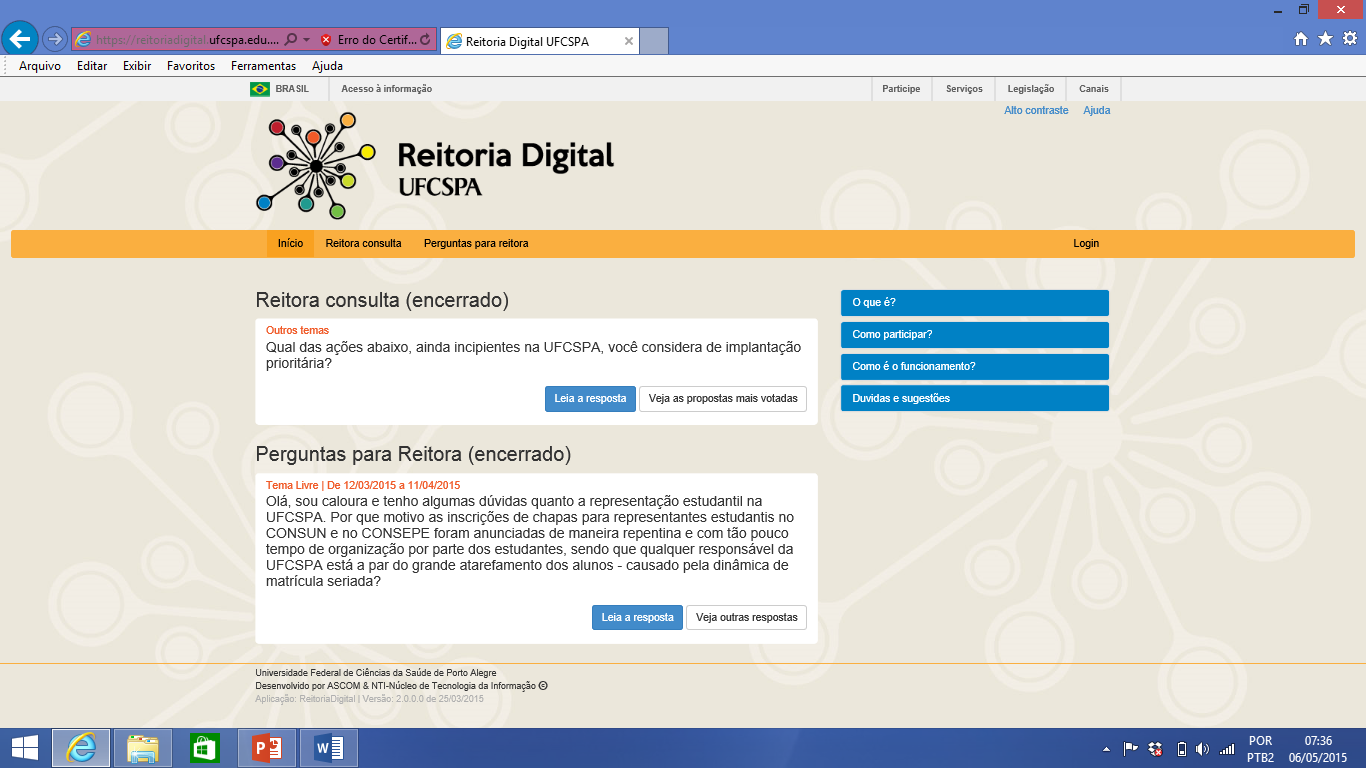
Task: Click Legislação in the government bar
Action: [1031, 89]
